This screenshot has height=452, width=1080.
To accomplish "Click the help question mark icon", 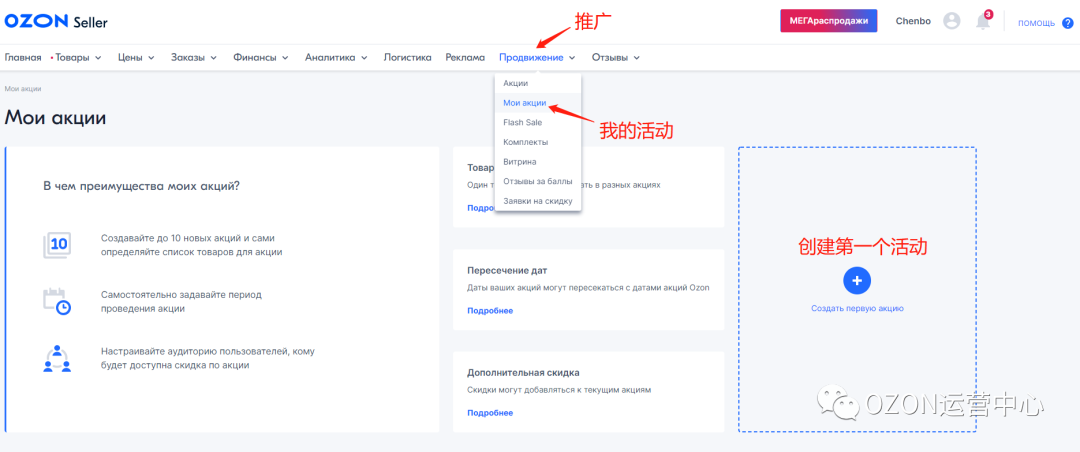I will 1068,23.
